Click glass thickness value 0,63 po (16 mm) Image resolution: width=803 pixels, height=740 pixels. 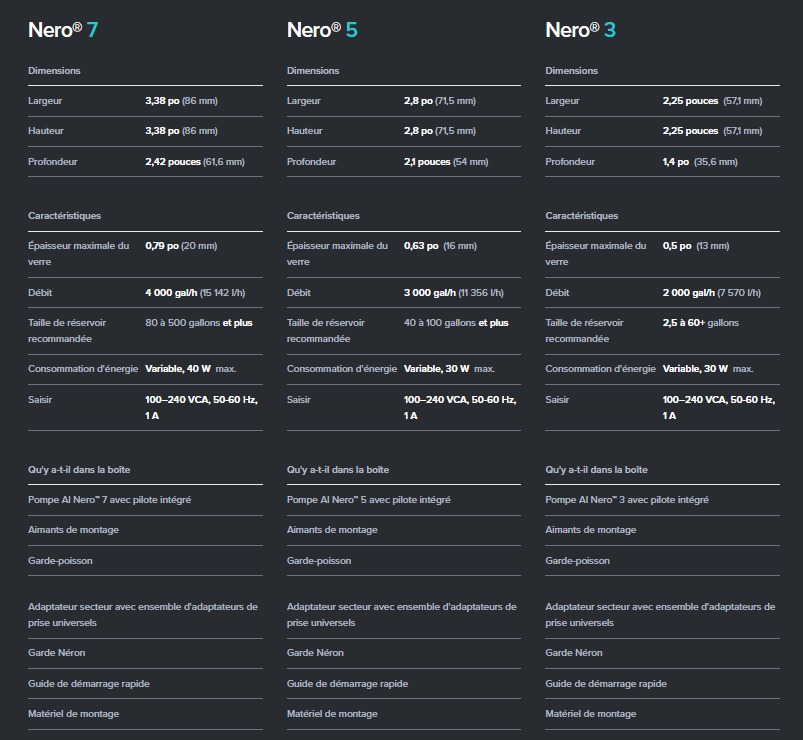point(440,246)
